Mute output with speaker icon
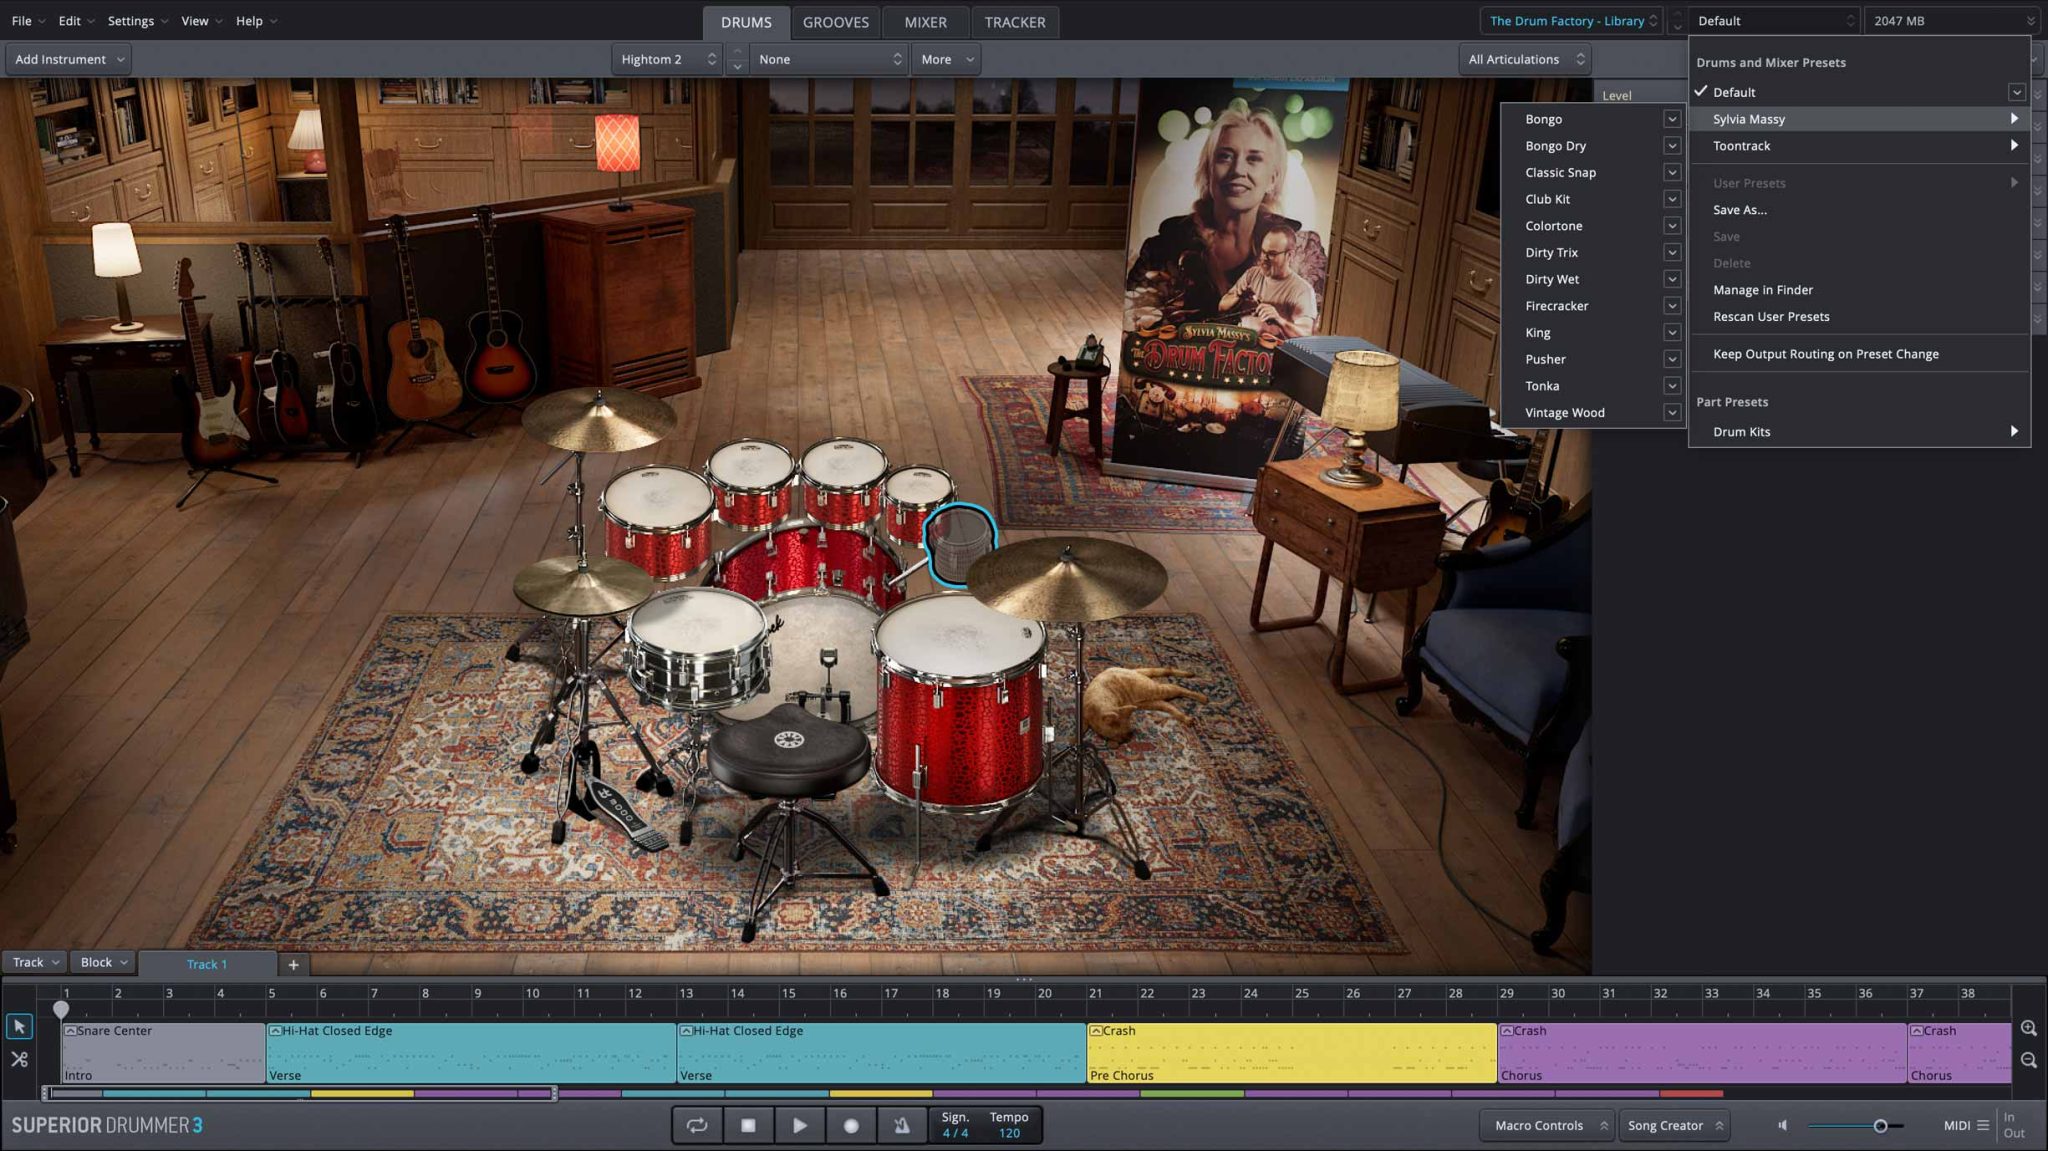Image resolution: width=2048 pixels, height=1151 pixels. [x=1782, y=1125]
